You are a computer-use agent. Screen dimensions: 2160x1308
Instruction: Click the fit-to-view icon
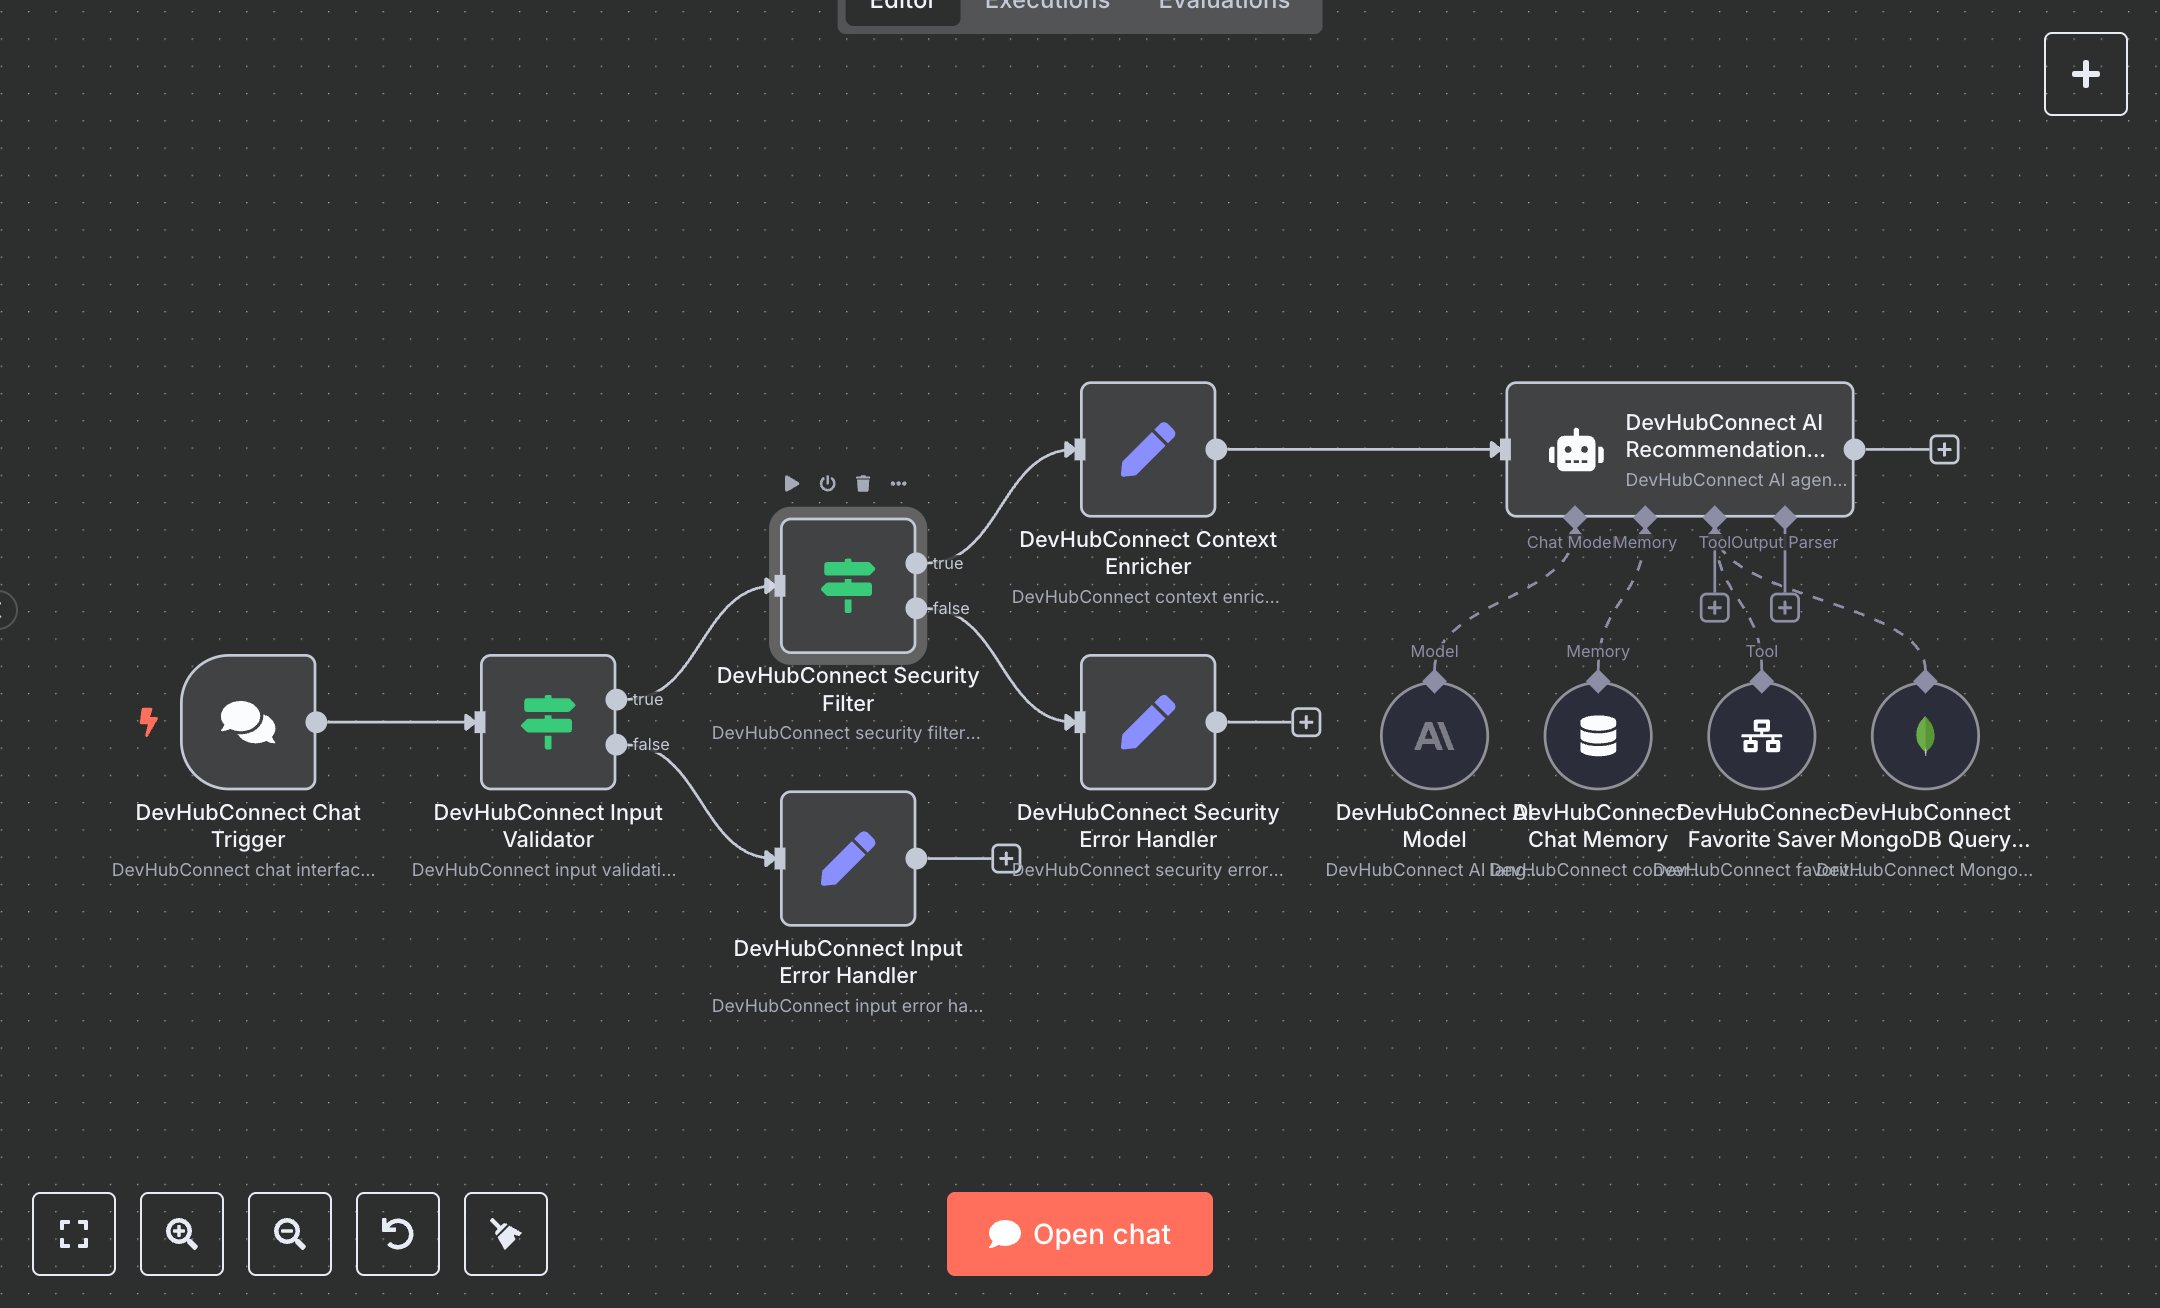click(x=74, y=1234)
